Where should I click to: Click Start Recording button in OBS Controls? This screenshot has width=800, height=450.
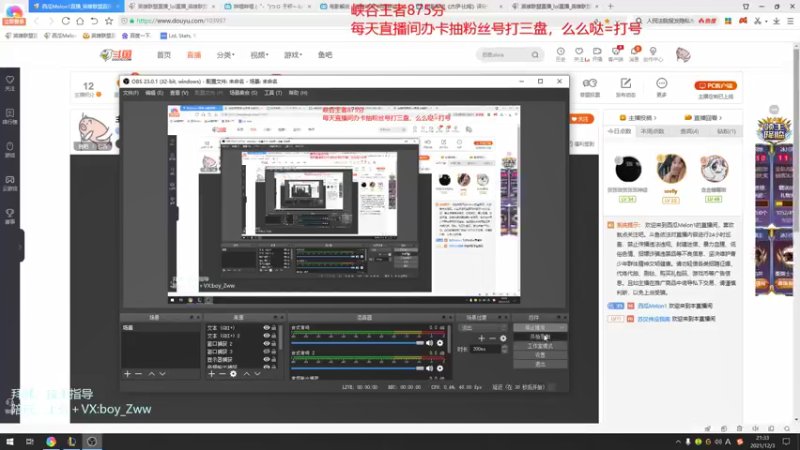(x=540, y=337)
